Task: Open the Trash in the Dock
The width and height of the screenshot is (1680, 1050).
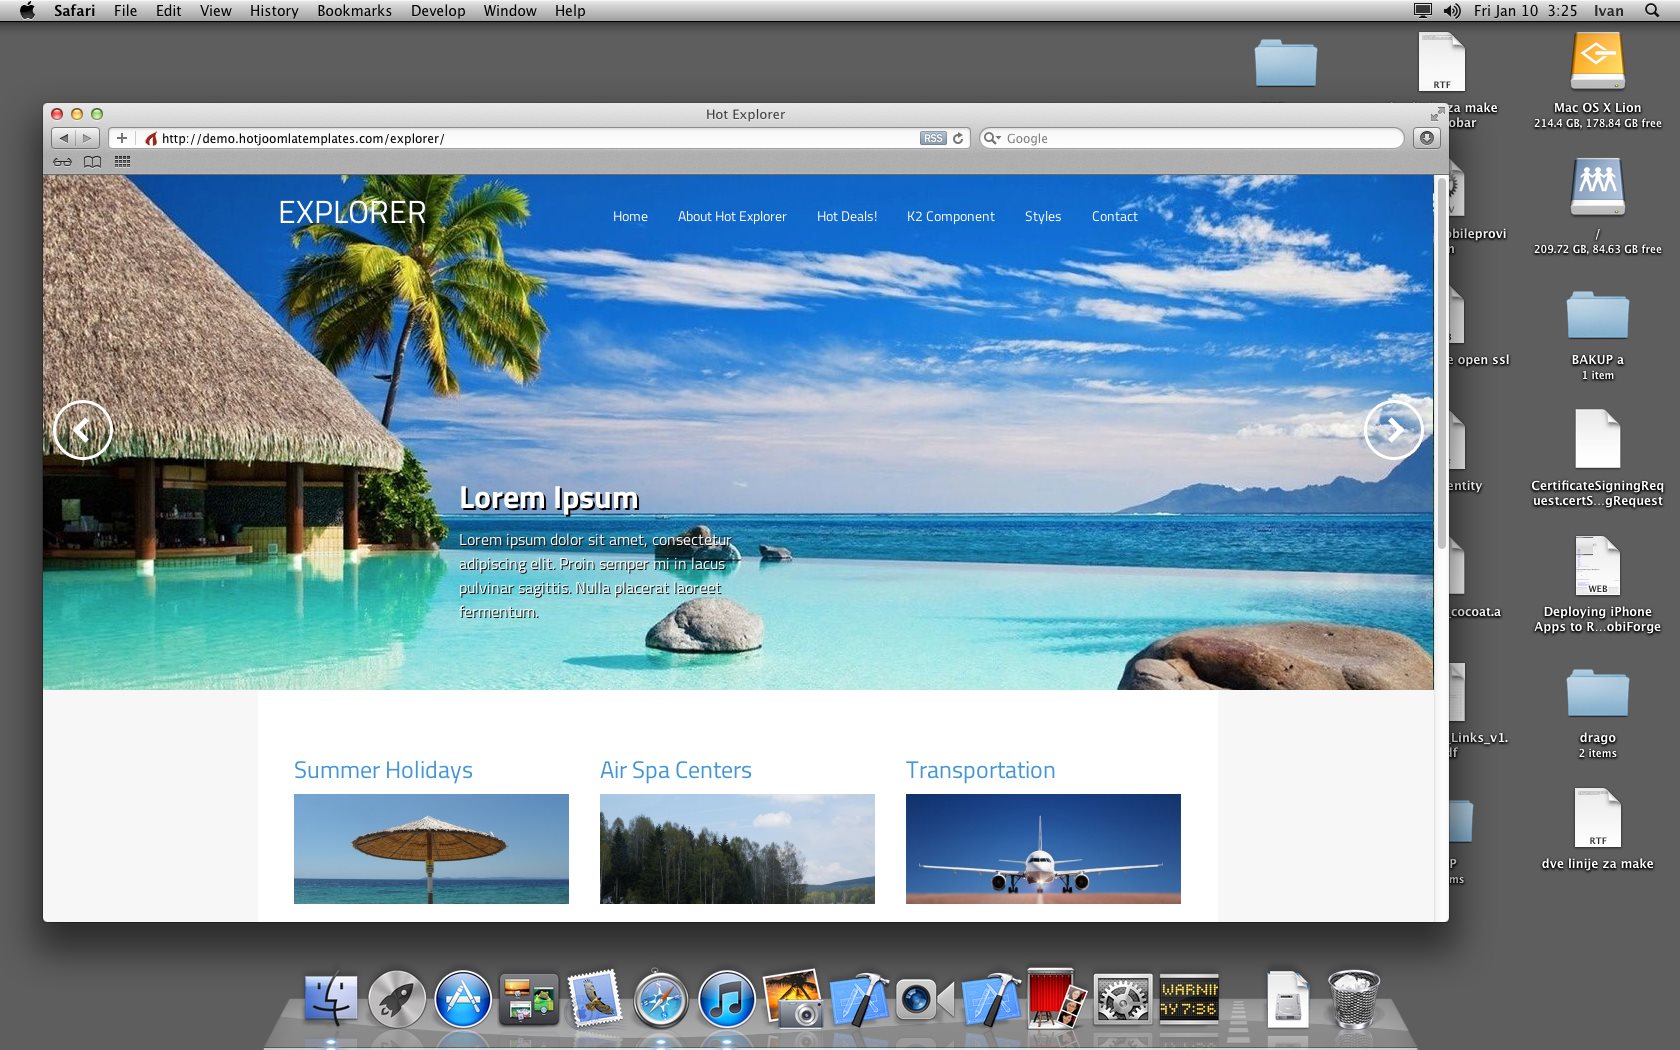Action: (x=1354, y=998)
